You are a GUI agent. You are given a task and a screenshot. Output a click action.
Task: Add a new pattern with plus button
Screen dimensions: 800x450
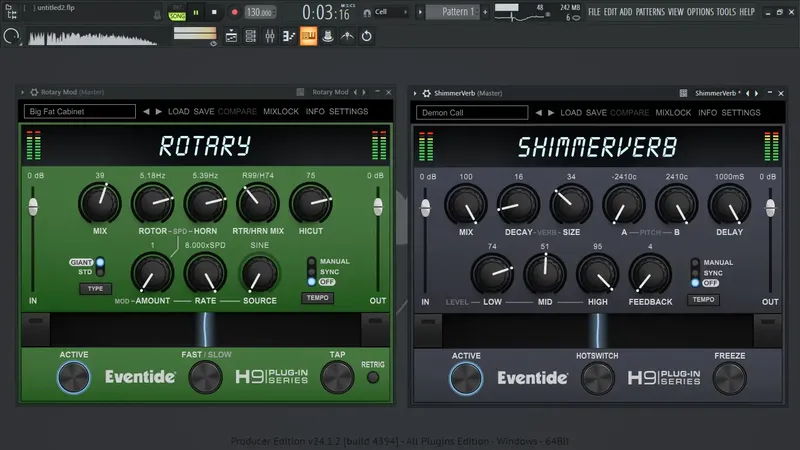click(x=485, y=12)
